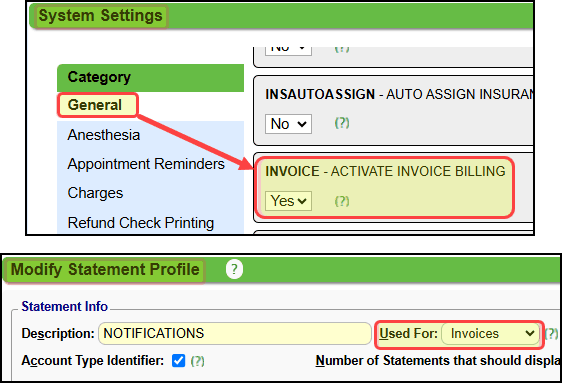
Task: Select Appointment Reminders category
Action: point(146,164)
